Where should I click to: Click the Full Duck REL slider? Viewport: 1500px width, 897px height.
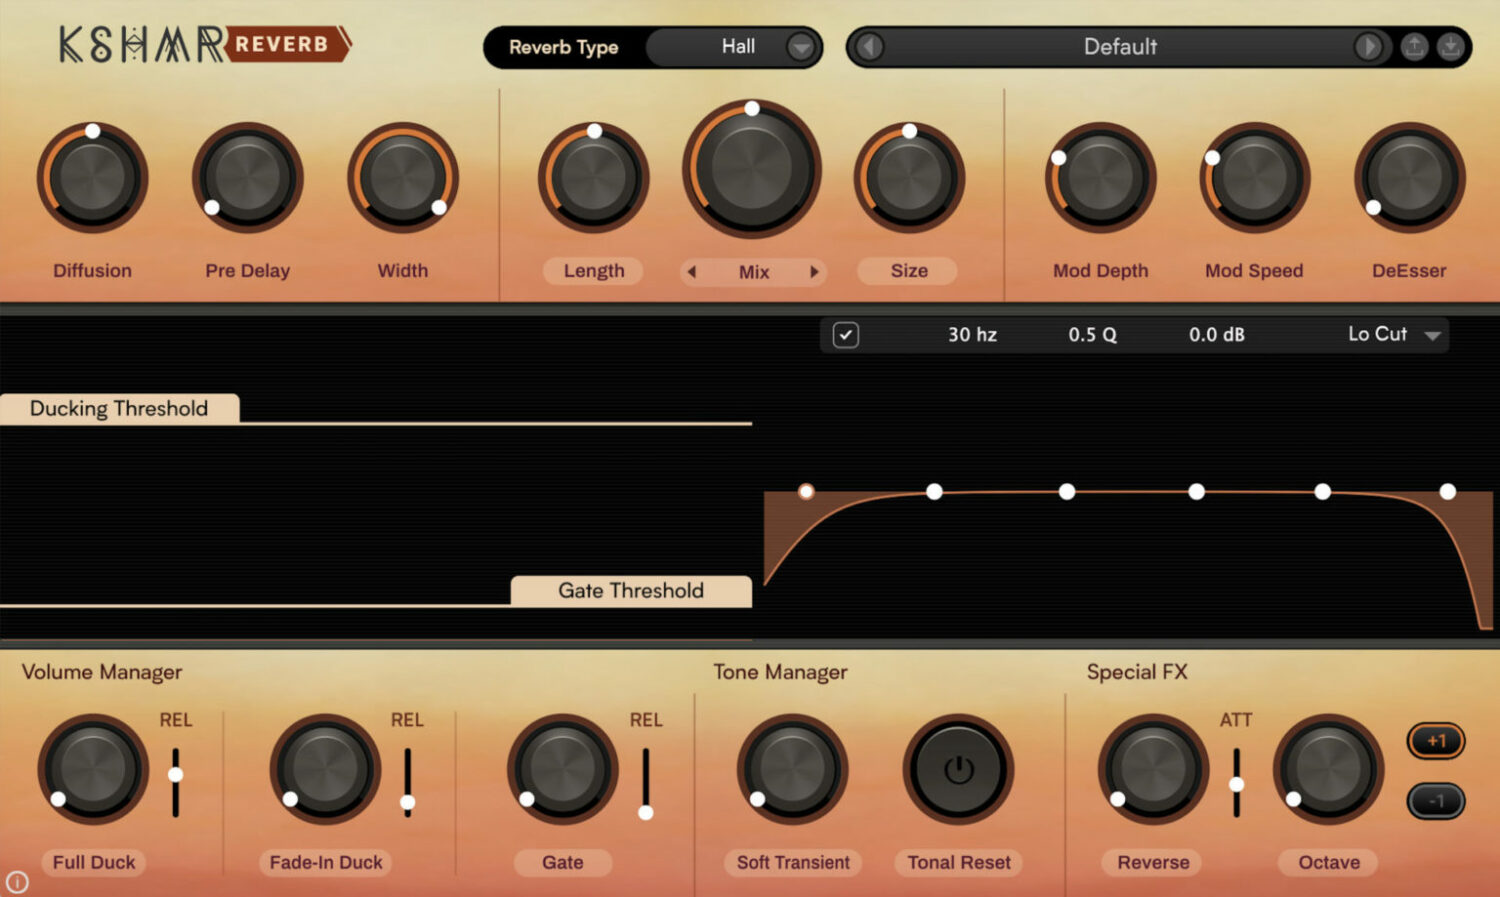[x=175, y=782]
